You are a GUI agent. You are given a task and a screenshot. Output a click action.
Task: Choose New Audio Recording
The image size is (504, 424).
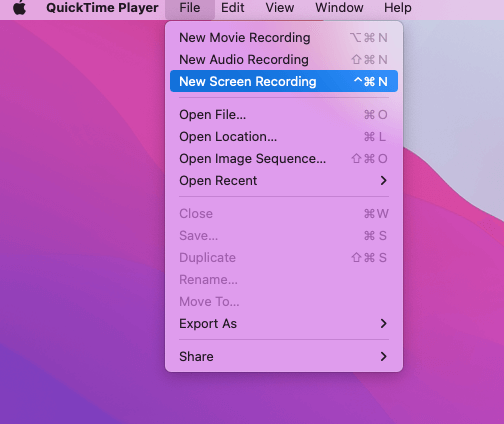tap(284, 60)
